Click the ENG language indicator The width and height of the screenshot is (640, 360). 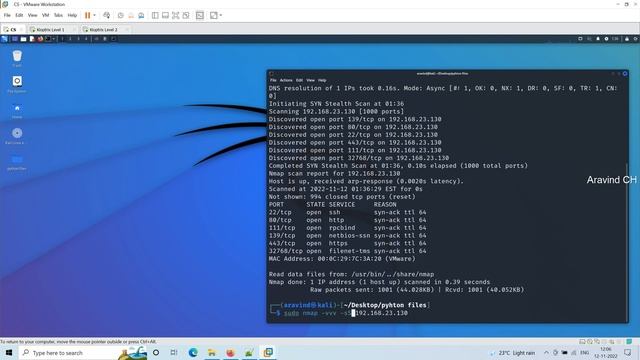584,353
